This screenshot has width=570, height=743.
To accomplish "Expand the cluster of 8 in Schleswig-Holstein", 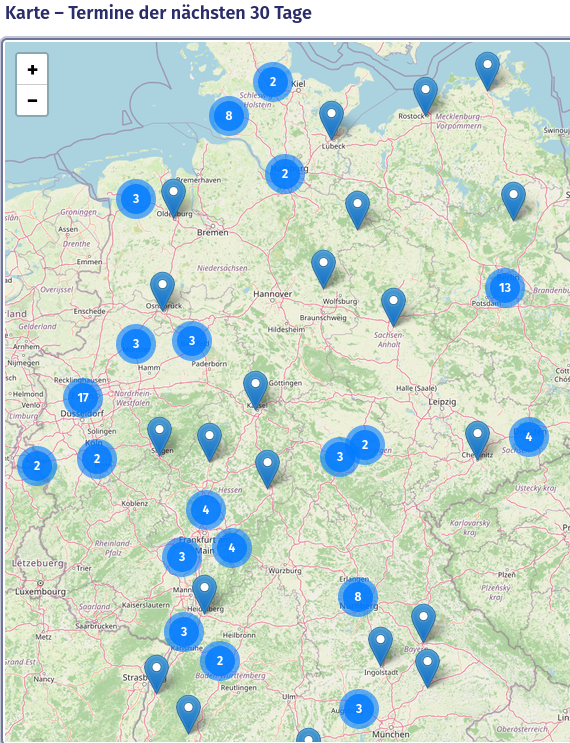I will tap(229, 116).
